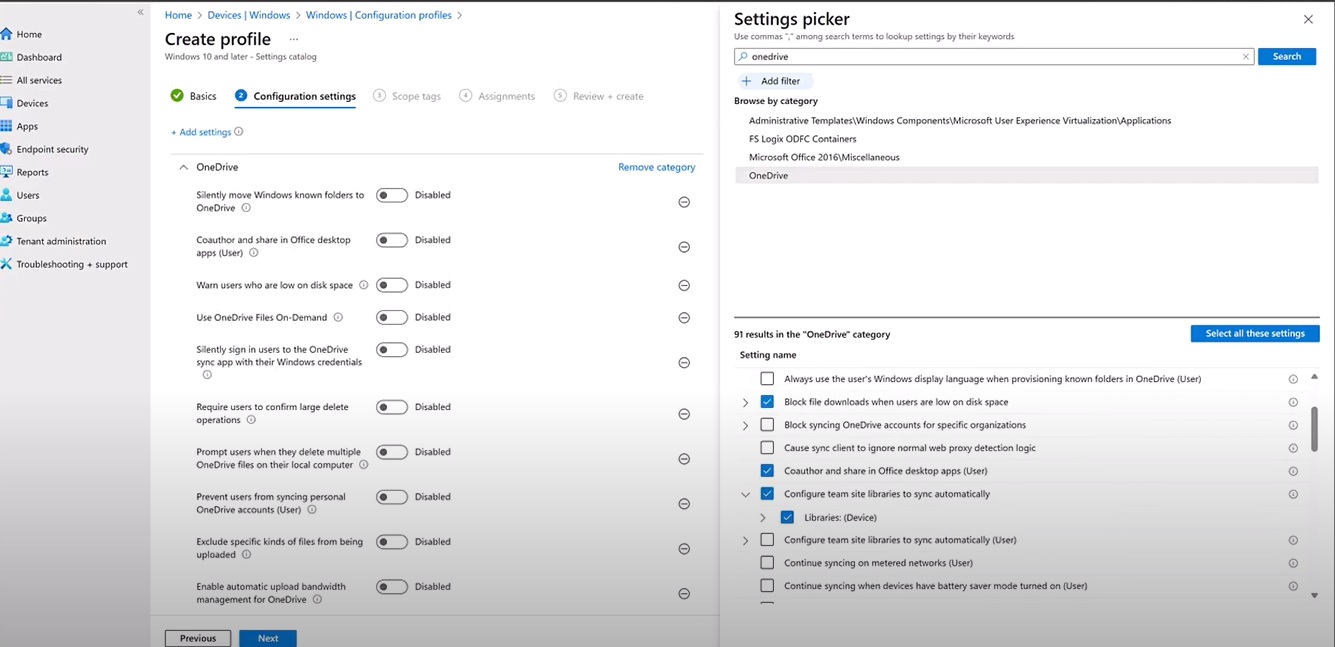Screen dimensions: 1335x647
Task: Enable Silently move Windows known folders to OneDrive
Action: click(391, 194)
